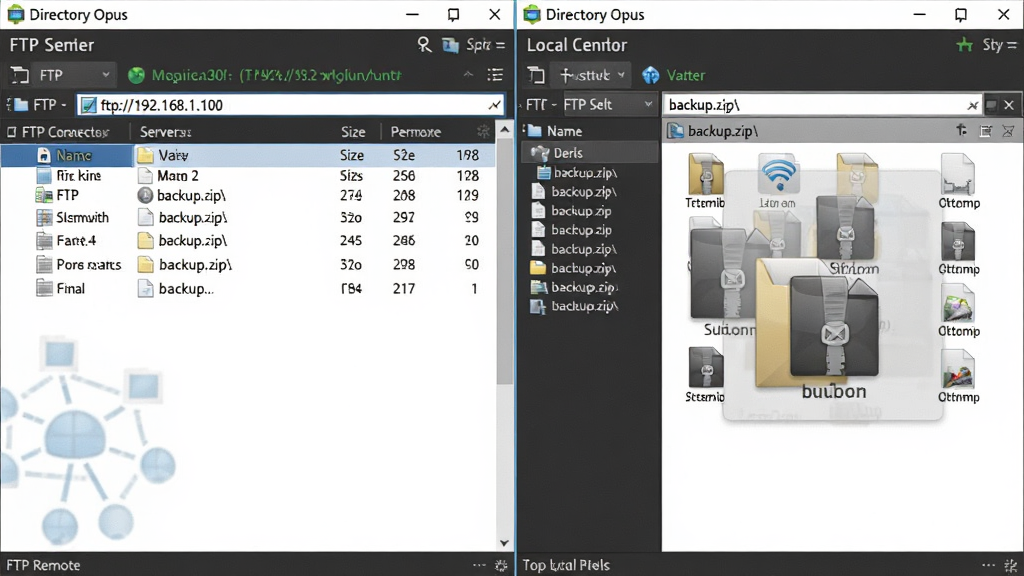1024x576 pixels.
Task: Open the Spiz menu in left window
Action: point(485,45)
